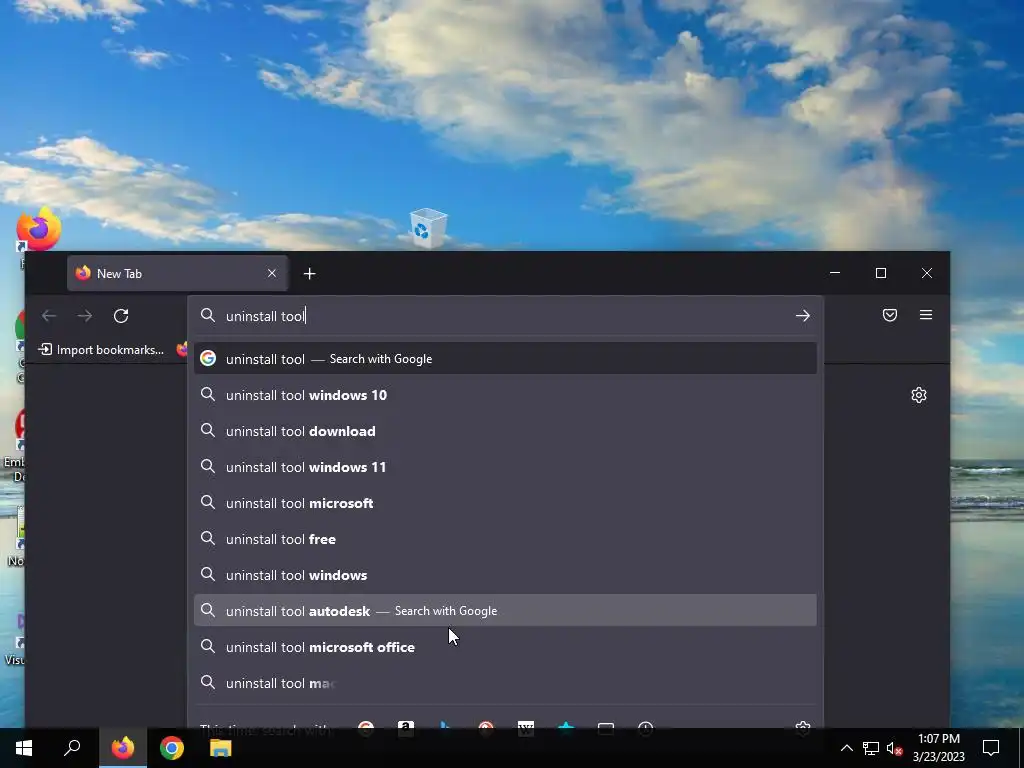Image resolution: width=1024 pixels, height=768 pixels.
Task: Close the Firefox window
Action: [x=927, y=273]
